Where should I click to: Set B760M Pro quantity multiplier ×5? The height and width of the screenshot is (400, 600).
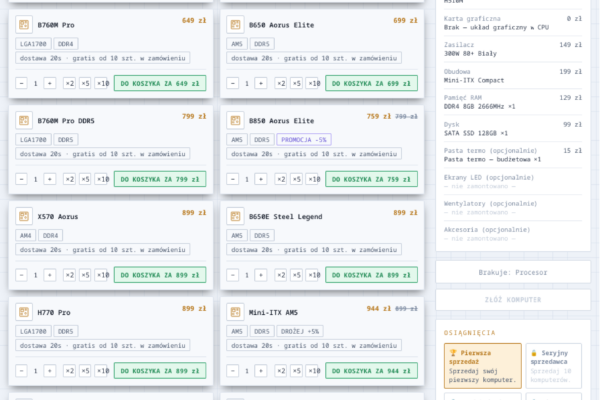(x=85, y=83)
